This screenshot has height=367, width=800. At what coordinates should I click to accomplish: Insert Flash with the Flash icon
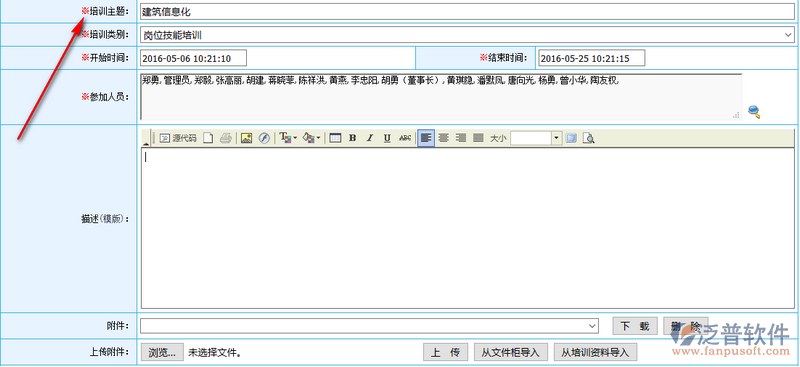pyautogui.click(x=264, y=138)
